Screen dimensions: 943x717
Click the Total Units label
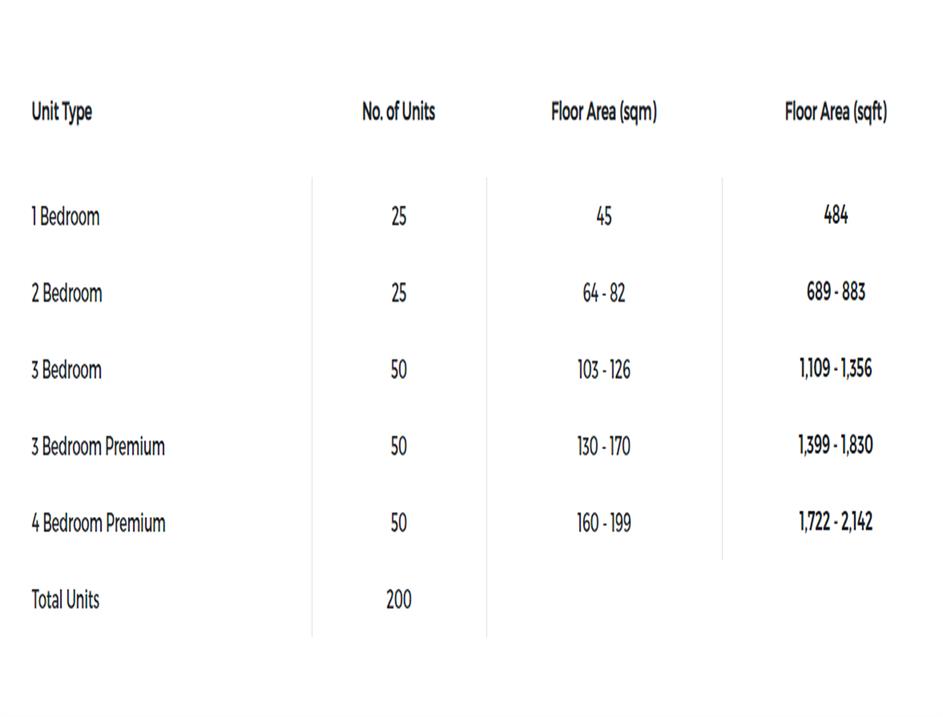[x=66, y=600]
